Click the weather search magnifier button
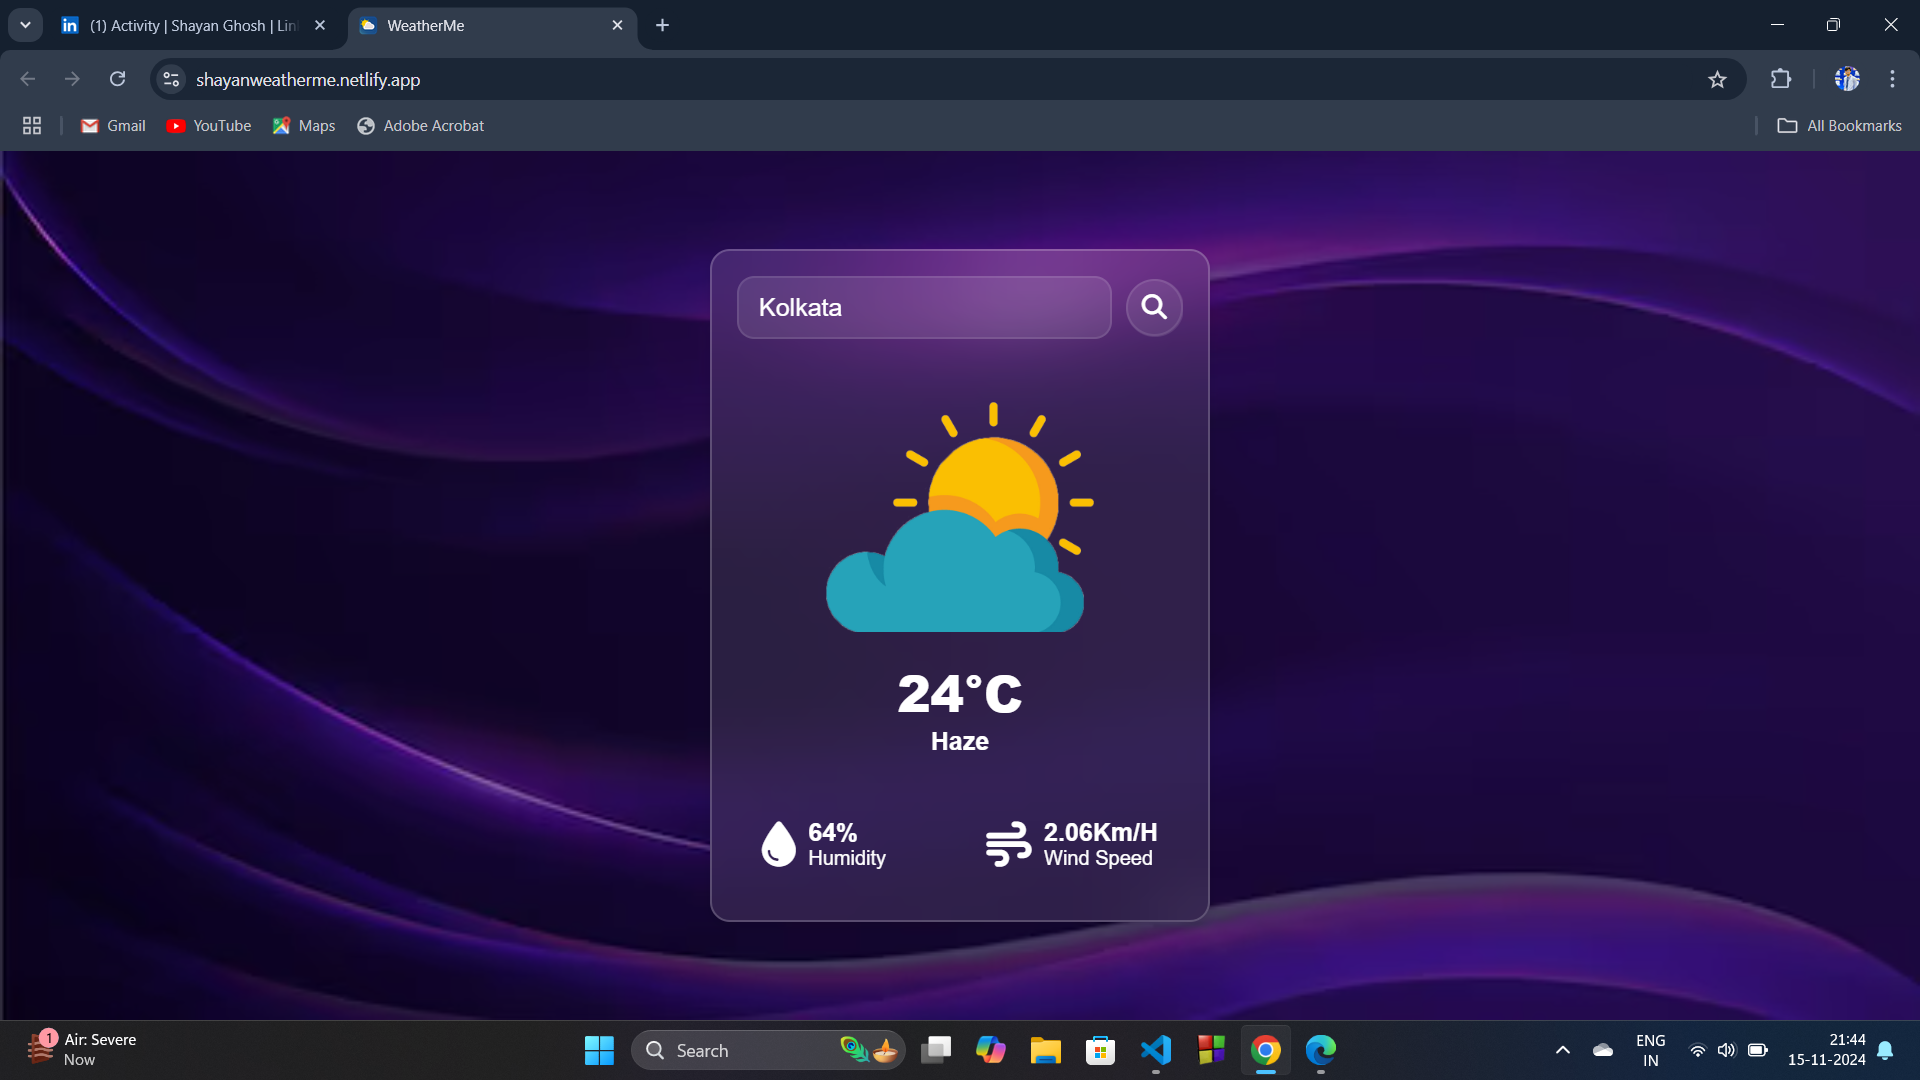1920x1080 pixels. (x=1154, y=307)
